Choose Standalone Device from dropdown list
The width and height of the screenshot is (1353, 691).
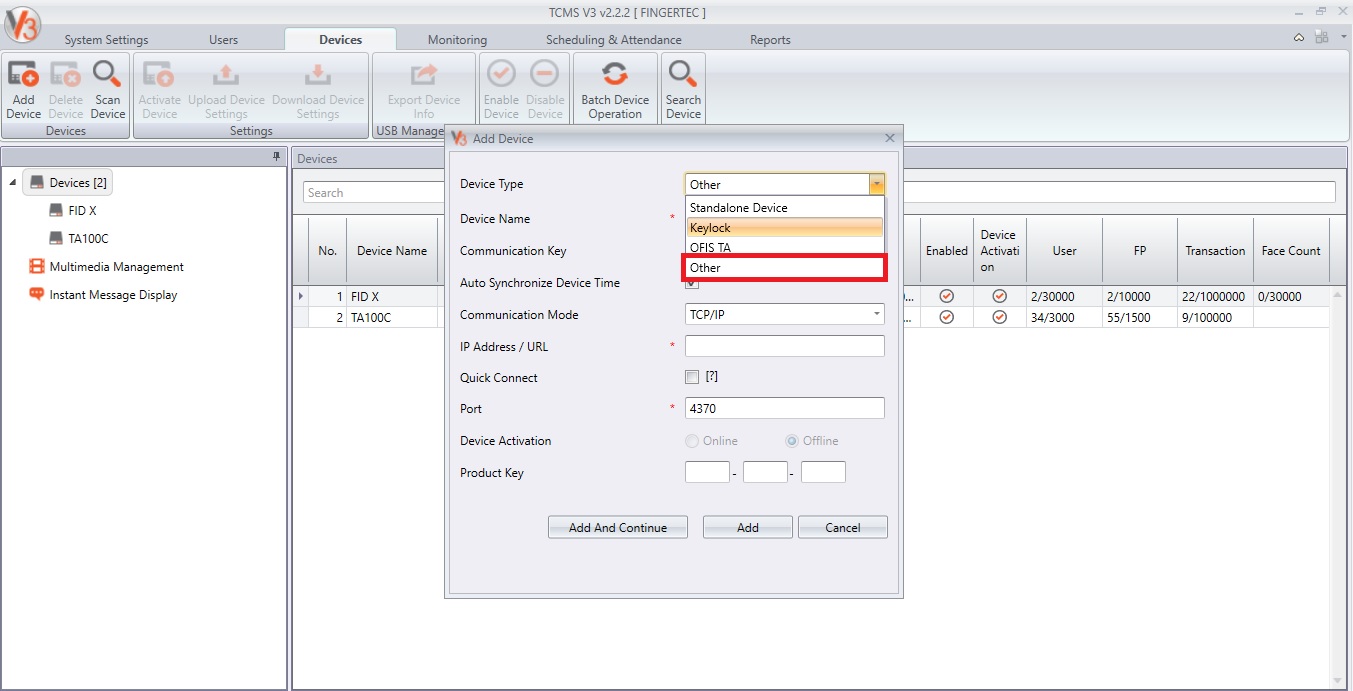pos(784,208)
